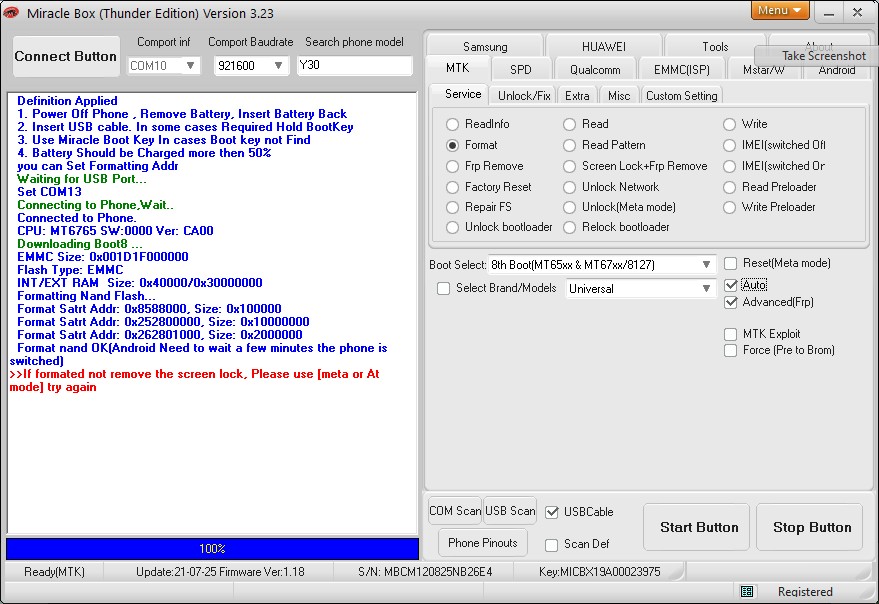The height and width of the screenshot is (604, 879).
Task: Enable the Scan Def checkbox
Action: (x=552, y=545)
